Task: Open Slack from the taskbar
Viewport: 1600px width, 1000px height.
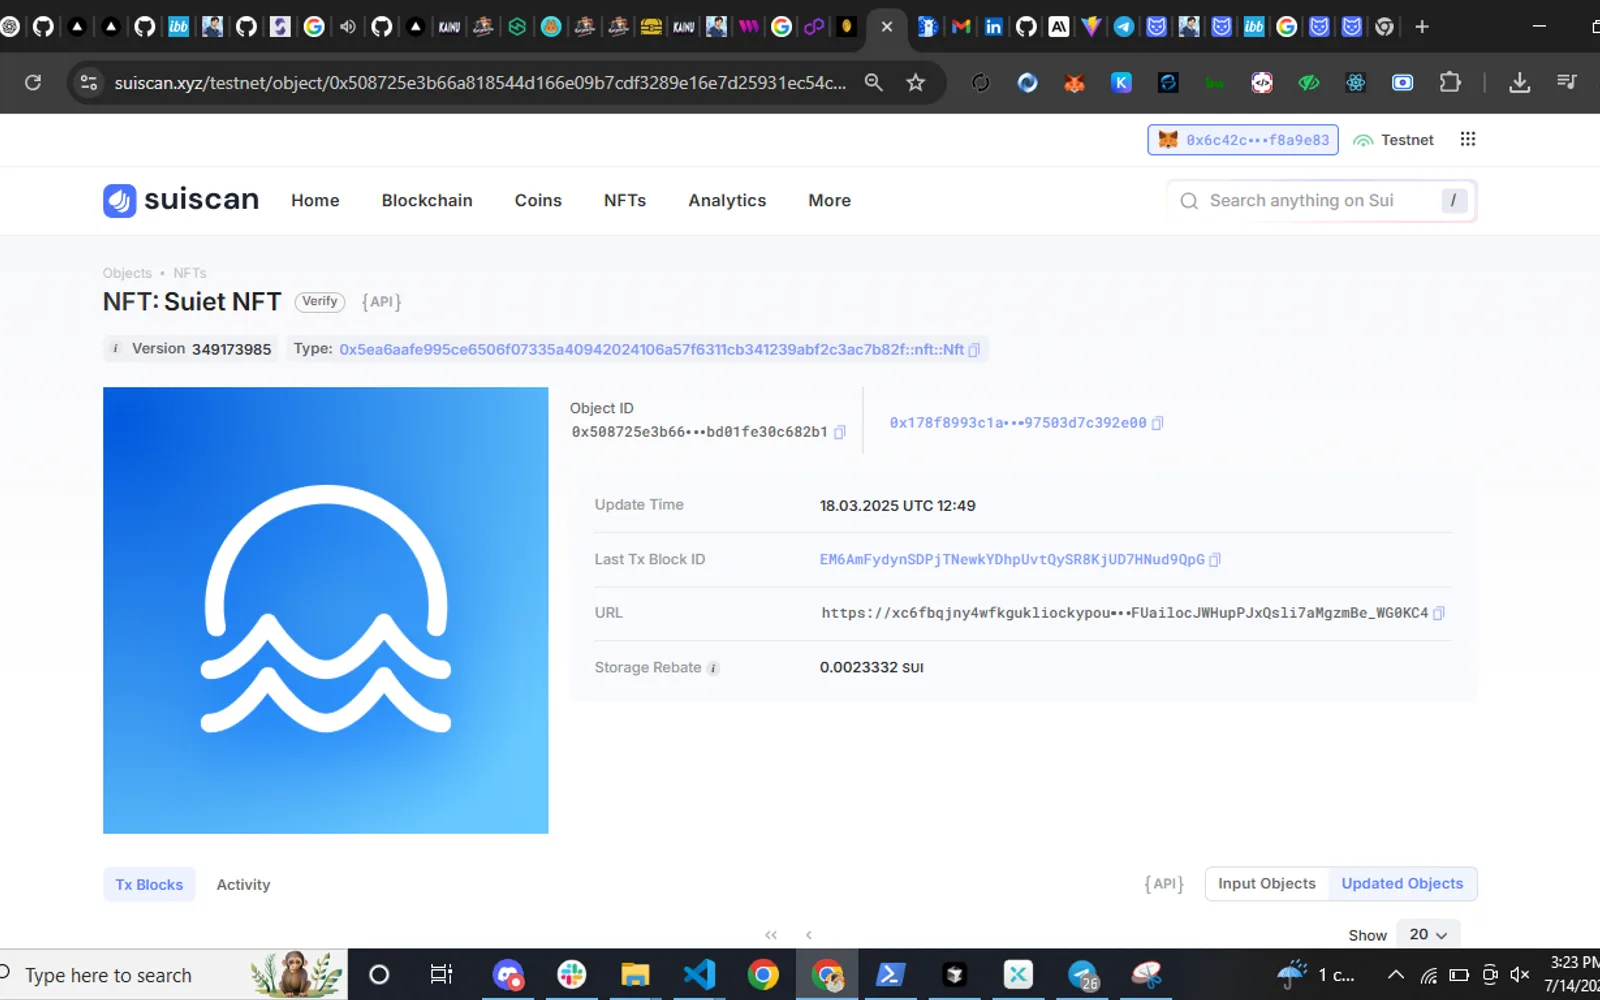Action: coord(572,975)
